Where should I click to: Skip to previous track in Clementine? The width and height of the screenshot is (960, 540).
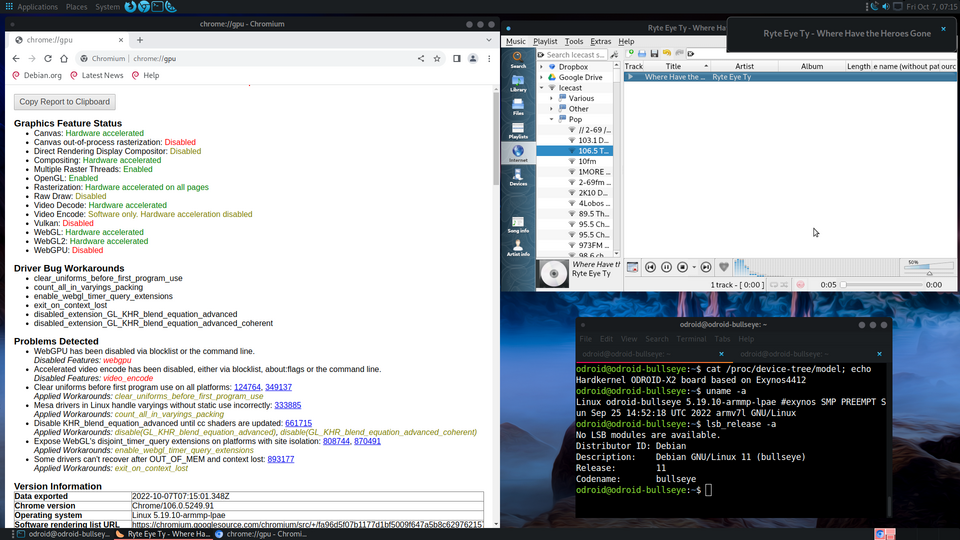[650, 268]
